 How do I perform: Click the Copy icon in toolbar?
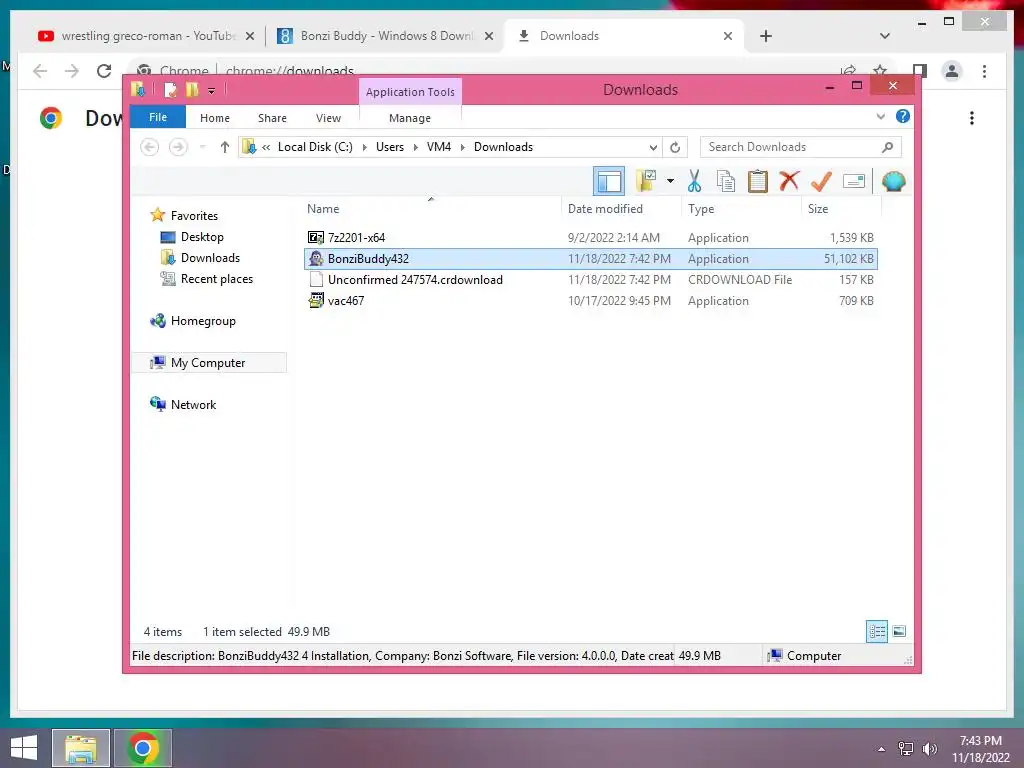(726, 181)
